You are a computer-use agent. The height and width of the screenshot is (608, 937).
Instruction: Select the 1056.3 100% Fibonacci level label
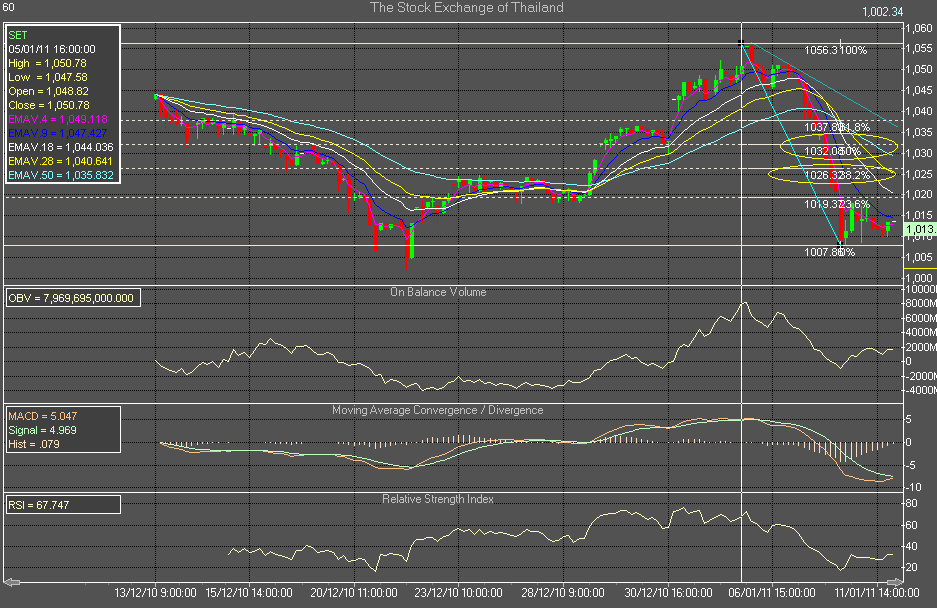click(835, 50)
